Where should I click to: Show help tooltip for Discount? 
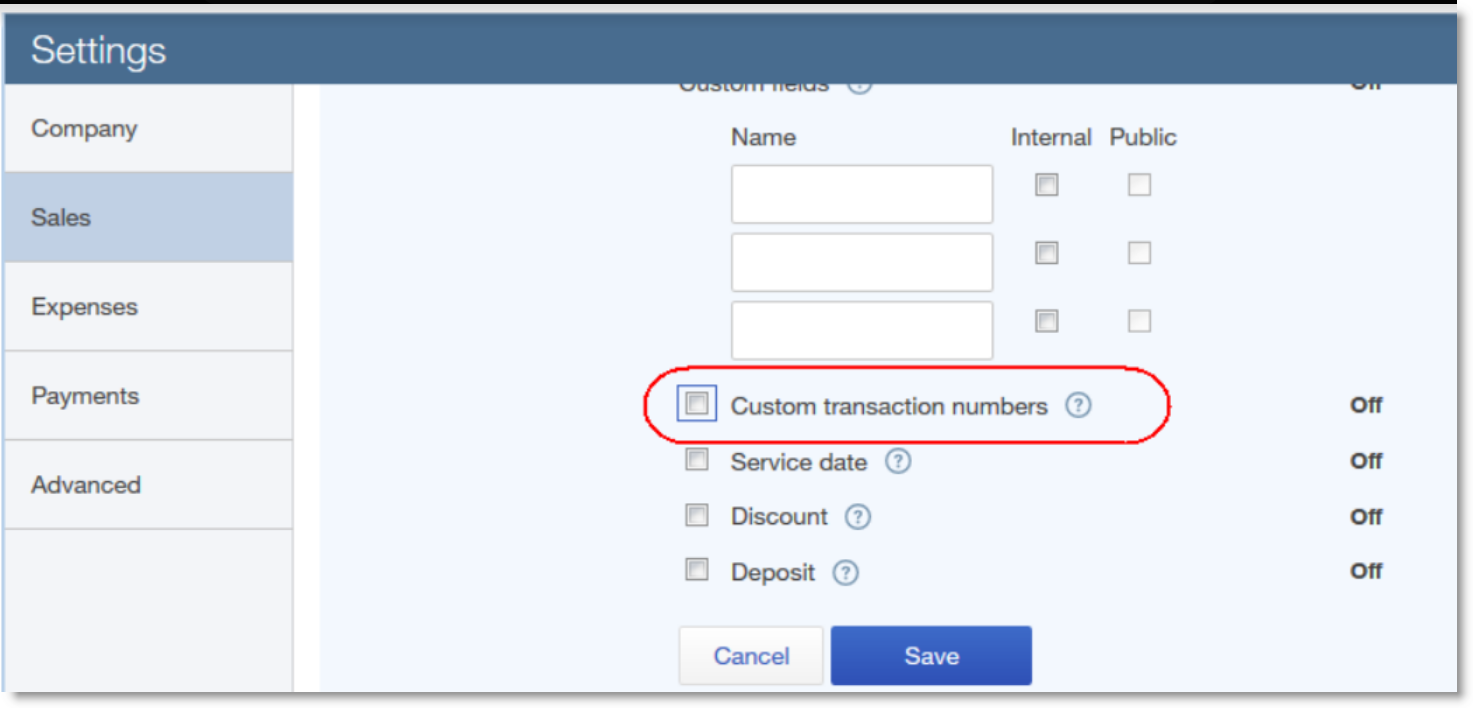click(x=857, y=517)
